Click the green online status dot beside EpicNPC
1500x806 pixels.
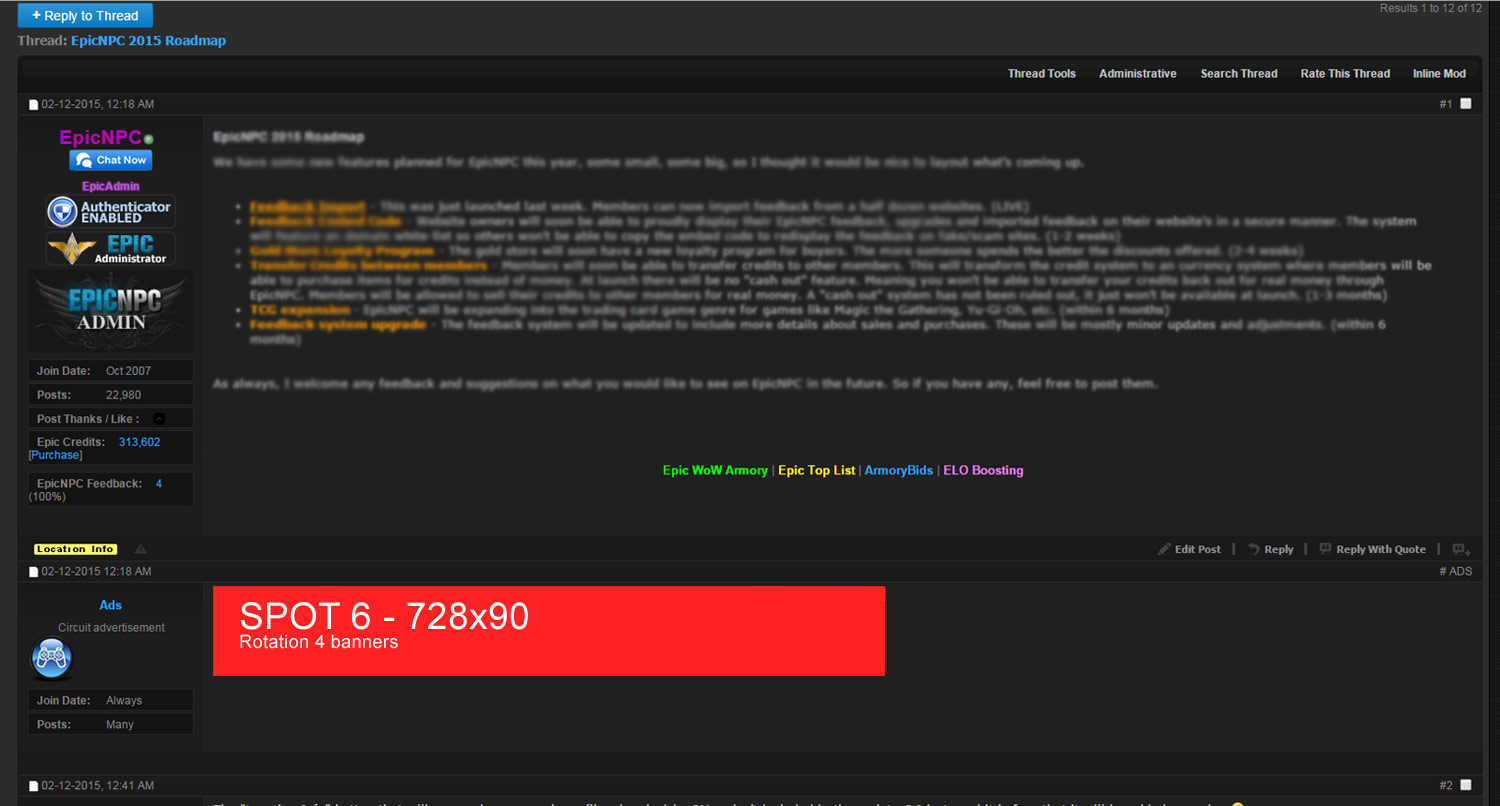pos(148,139)
